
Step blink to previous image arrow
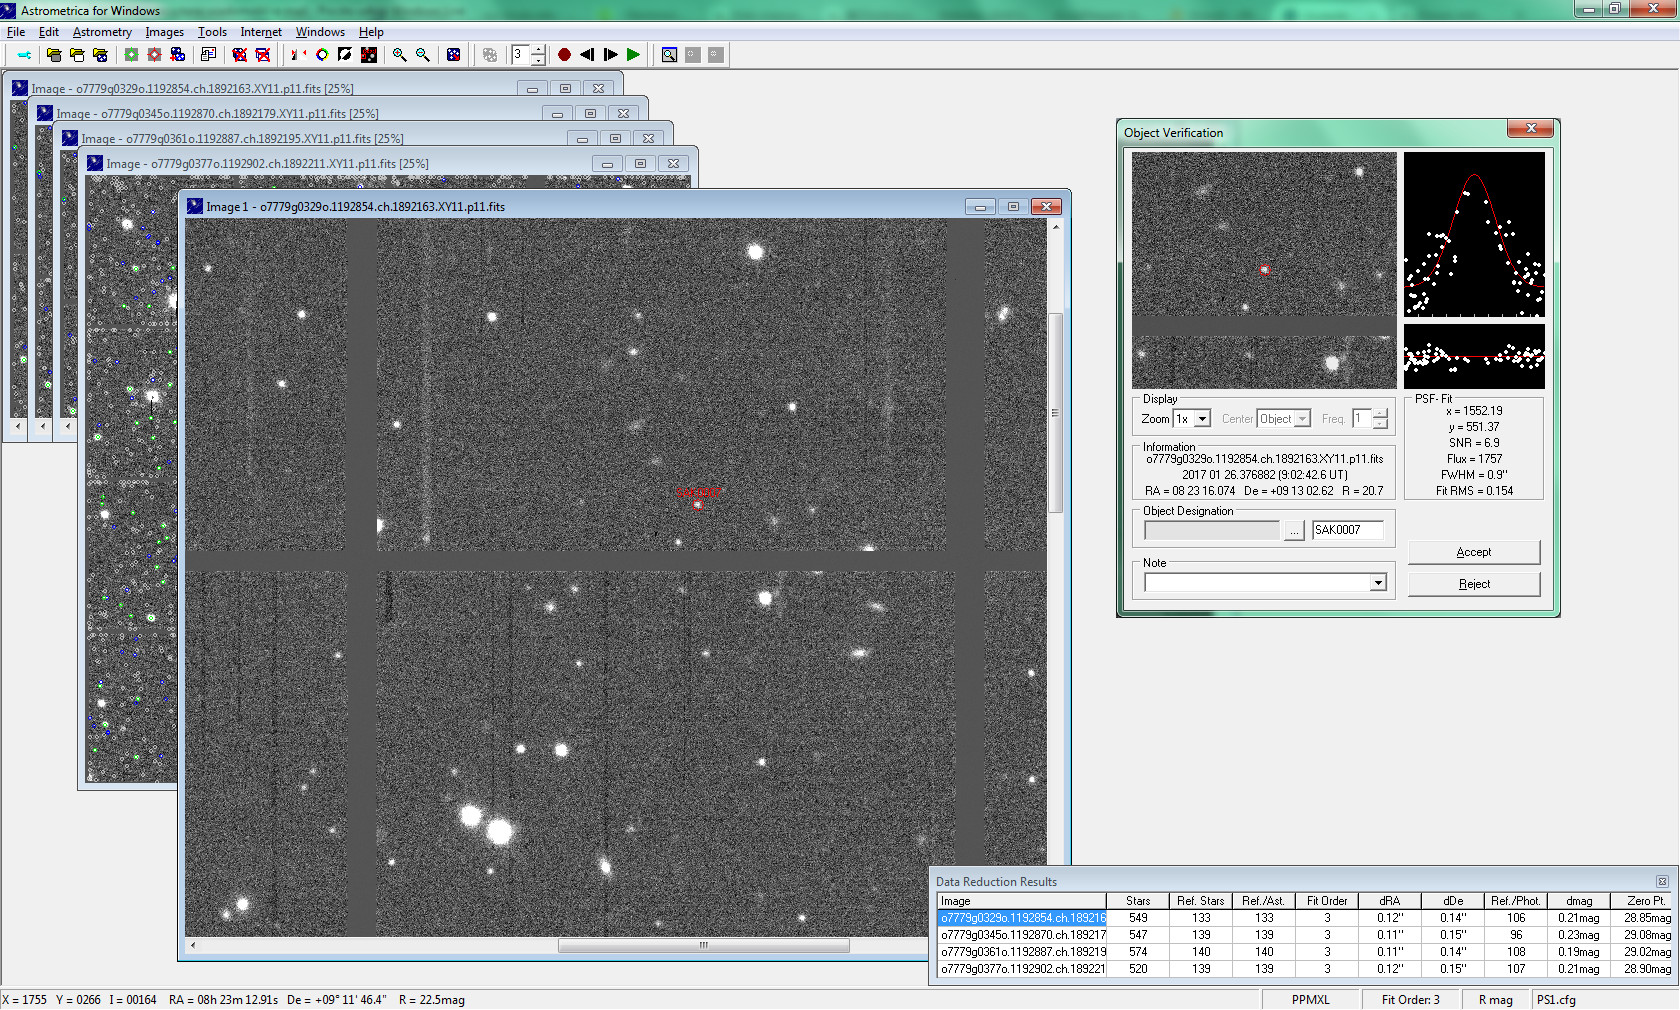pos(587,55)
